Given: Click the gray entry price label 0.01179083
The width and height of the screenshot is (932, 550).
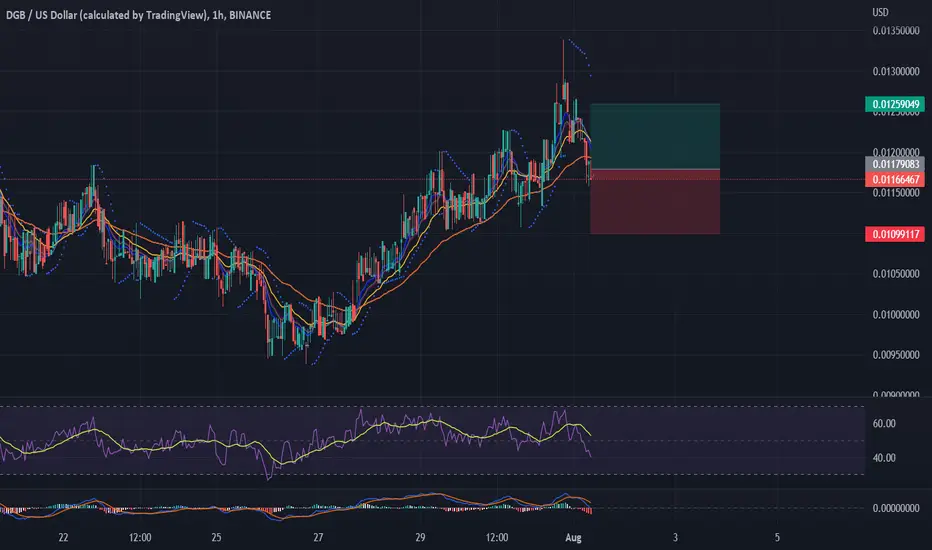Looking at the screenshot, I should coord(895,164).
